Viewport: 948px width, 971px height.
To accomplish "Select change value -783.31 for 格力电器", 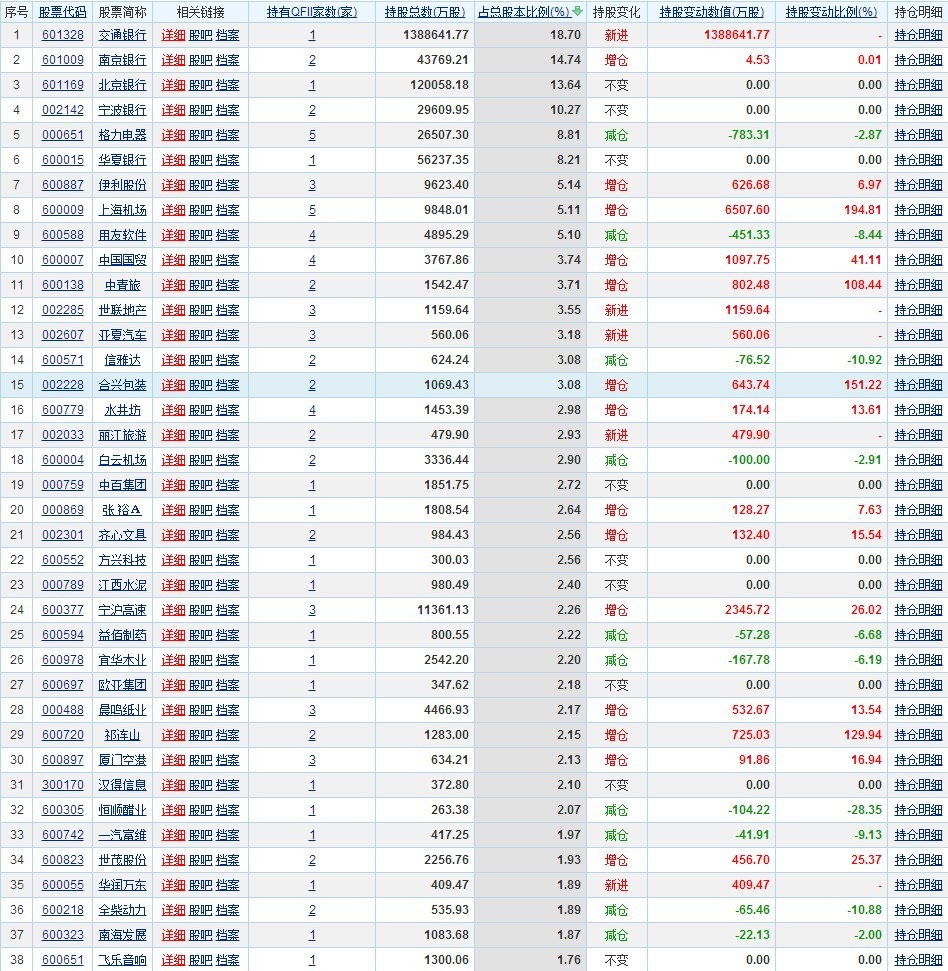I will click(x=749, y=135).
